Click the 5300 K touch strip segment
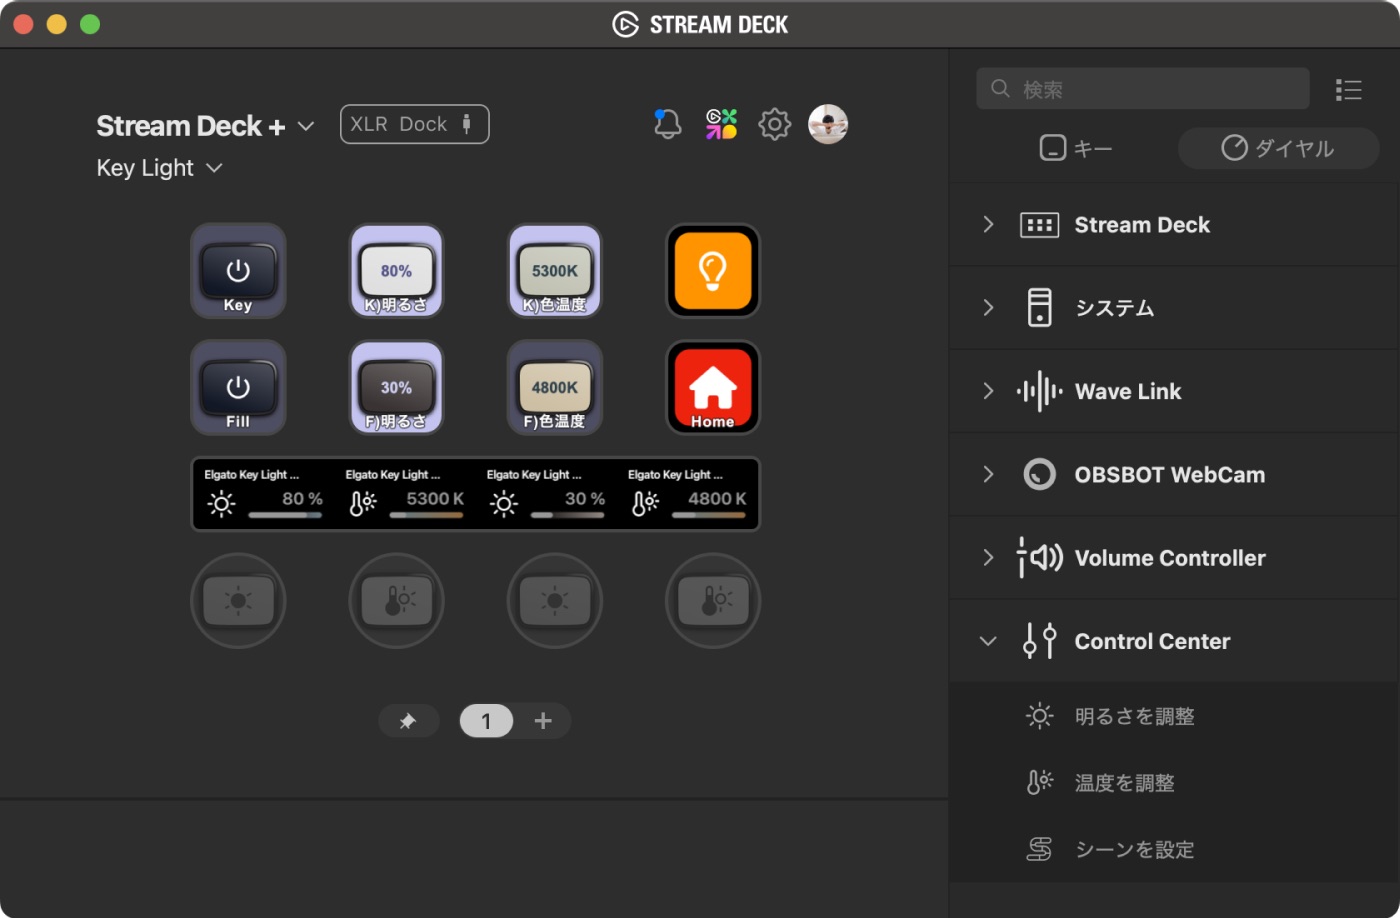The height and width of the screenshot is (918, 1400). [x=405, y=494]
